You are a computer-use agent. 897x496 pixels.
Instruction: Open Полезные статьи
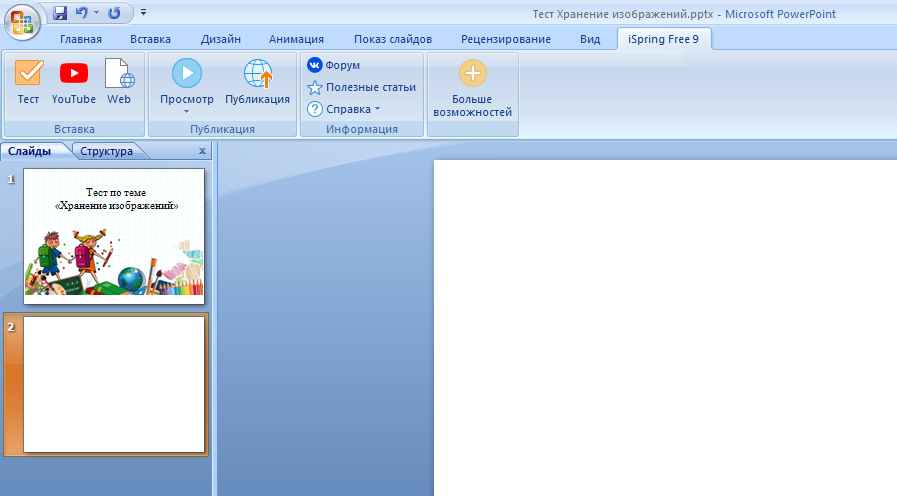[362, 88]
